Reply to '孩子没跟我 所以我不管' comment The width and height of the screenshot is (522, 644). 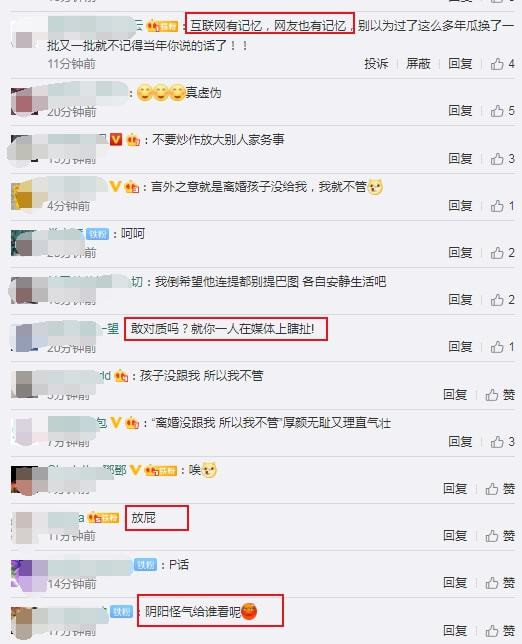[455, 395]
